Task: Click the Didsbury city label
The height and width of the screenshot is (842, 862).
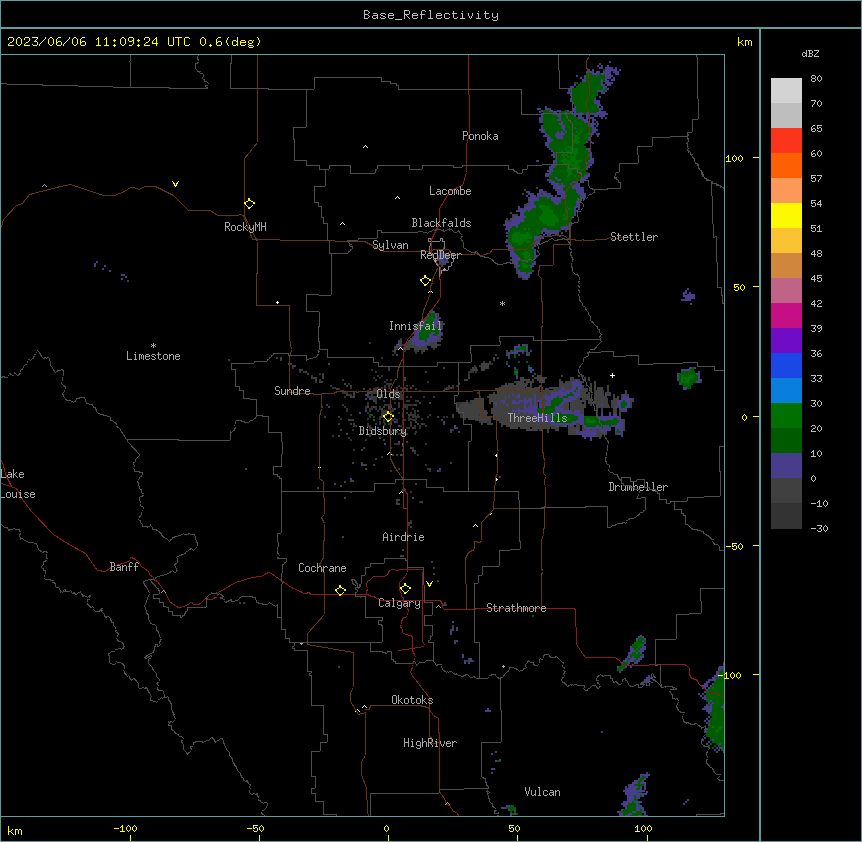Action: [x=383, y=431]
